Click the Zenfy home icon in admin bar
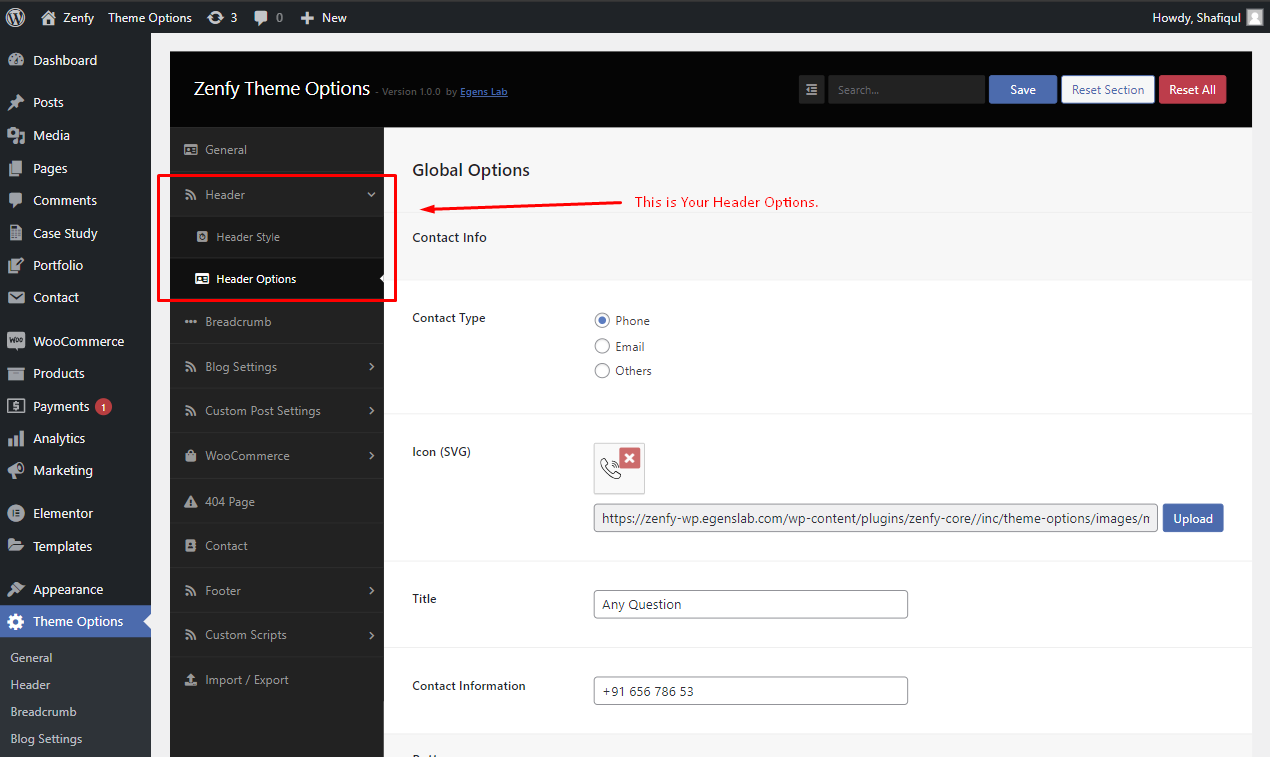Screen dimensions: 1270x757 pyautogui.click(x=49, y=17)
